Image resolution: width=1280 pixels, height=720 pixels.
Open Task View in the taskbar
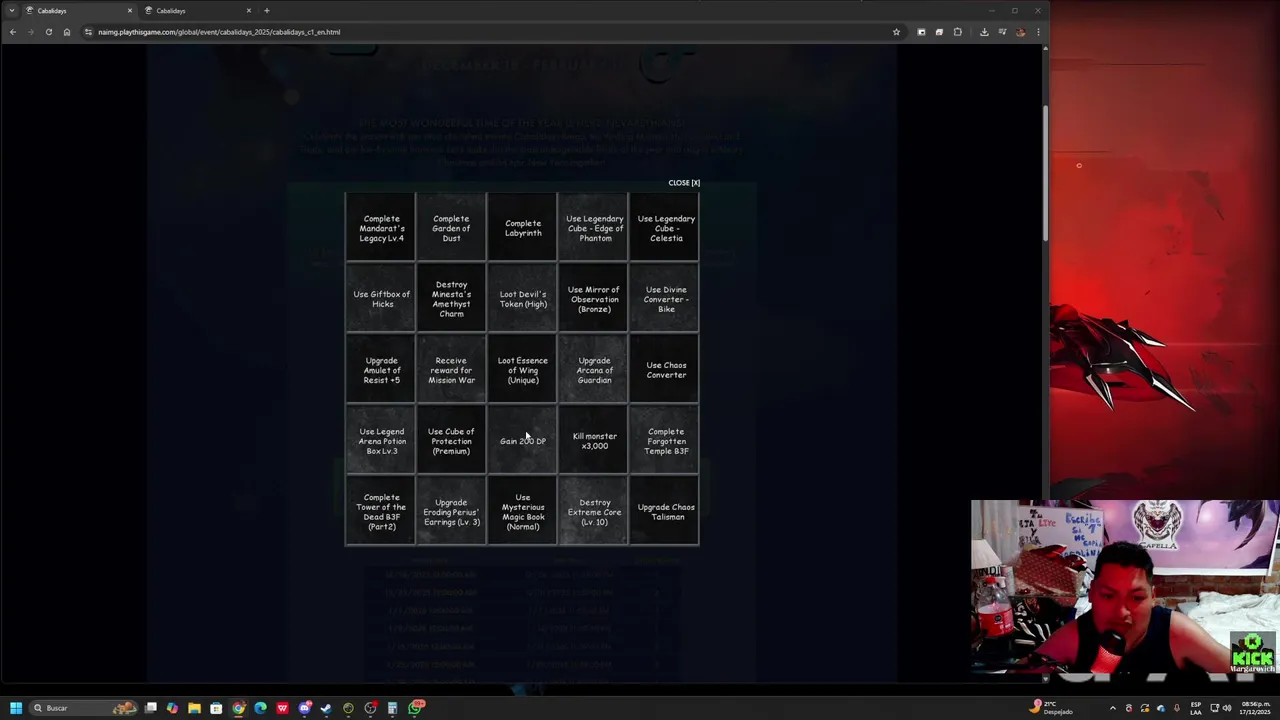pyautogui.click(x=151, y=708)
